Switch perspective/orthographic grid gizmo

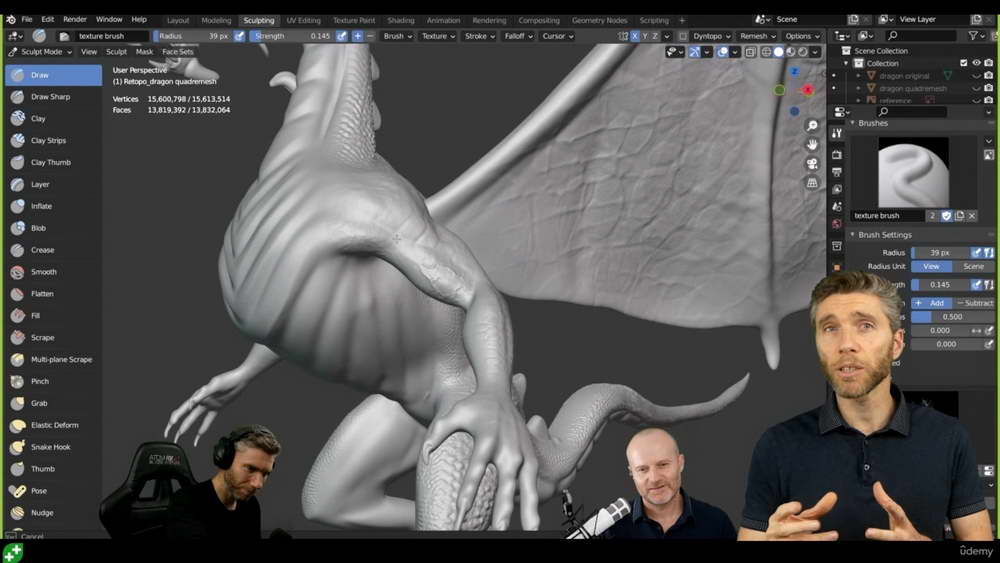click(812, 183)
